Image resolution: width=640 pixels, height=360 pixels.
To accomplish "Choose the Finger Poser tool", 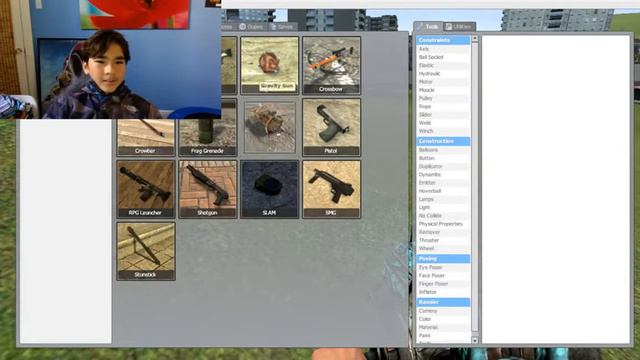I will click(443, 284).
